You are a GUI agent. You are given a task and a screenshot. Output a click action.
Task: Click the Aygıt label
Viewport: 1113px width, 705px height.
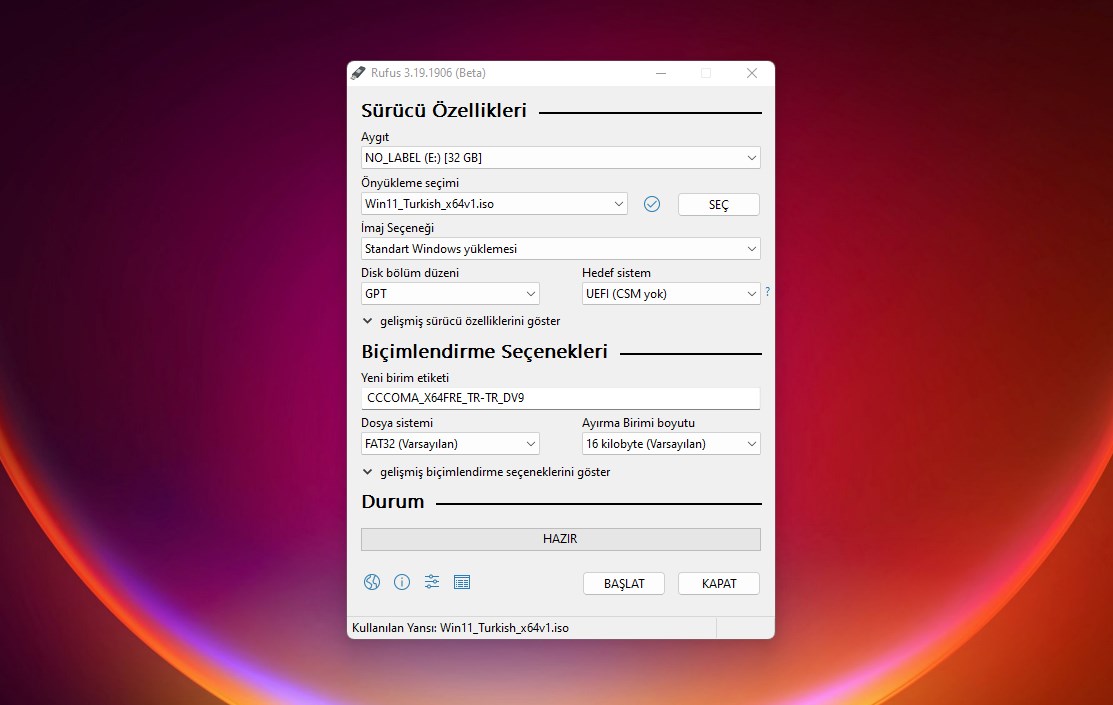375,137
